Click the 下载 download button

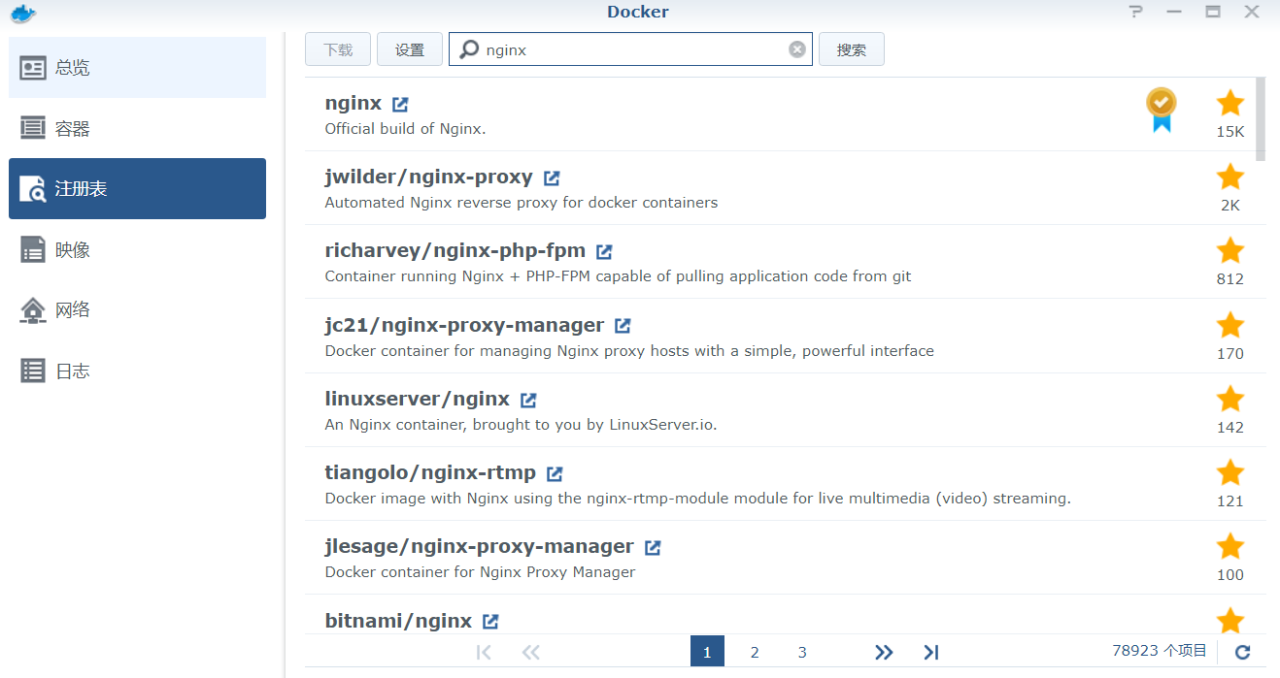click(338, 49)
